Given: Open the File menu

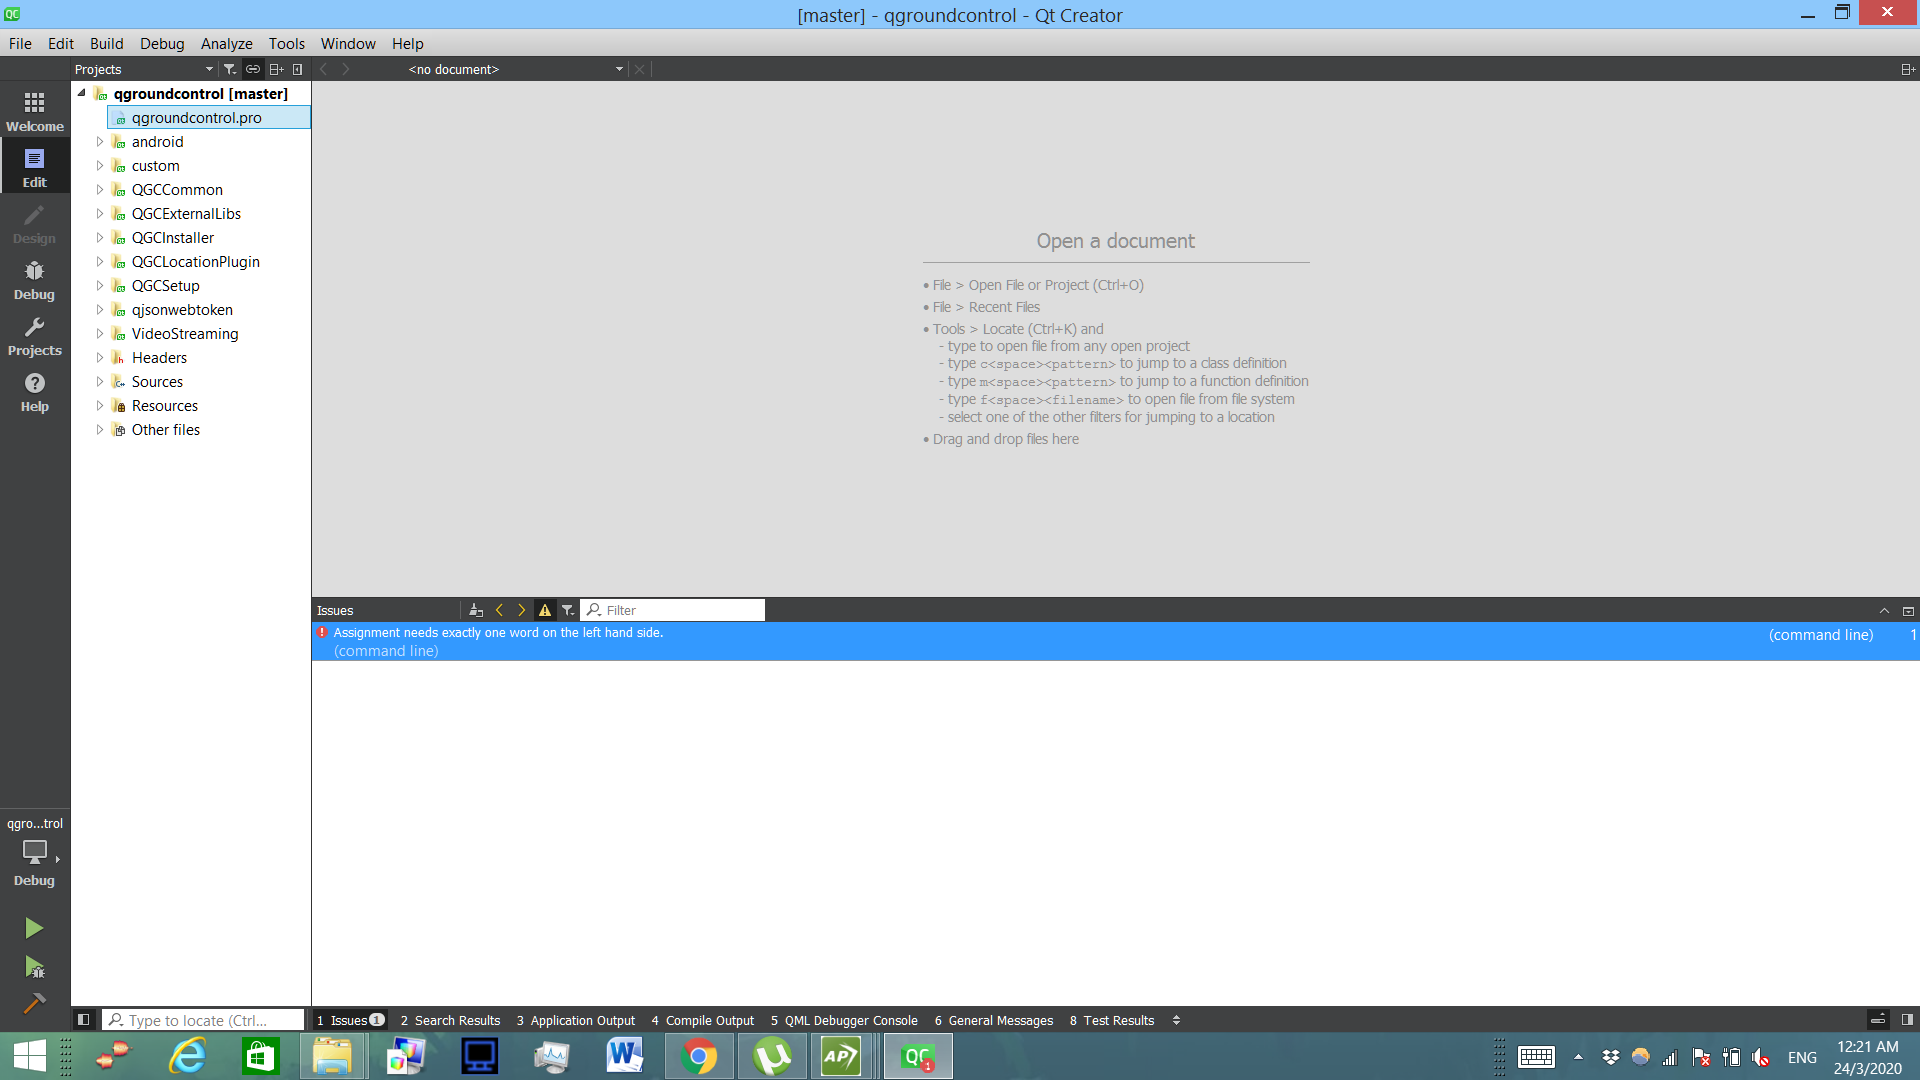Looking at the screenshot, I should [x=20, y=43].
